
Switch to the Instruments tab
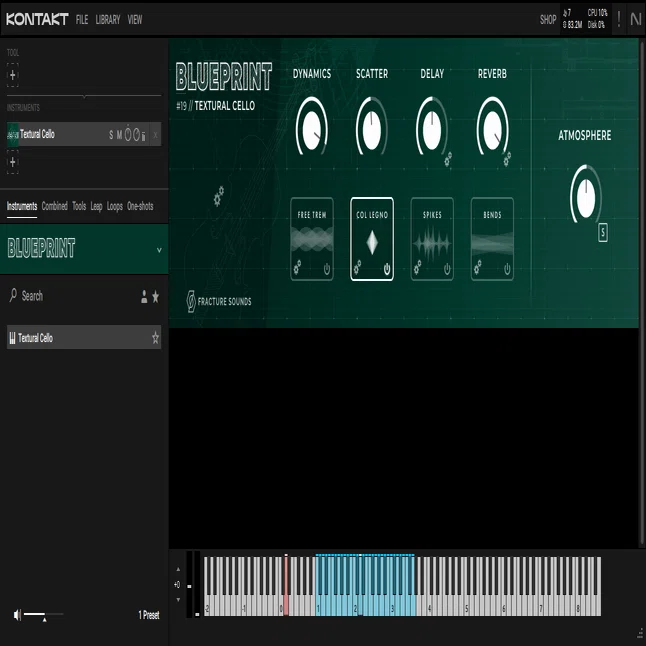[x=22, y=206]
